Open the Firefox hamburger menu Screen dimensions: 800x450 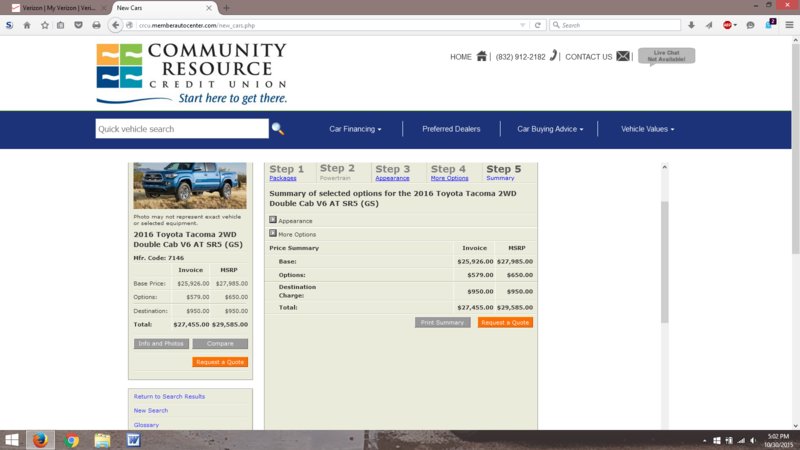point(789,25)
